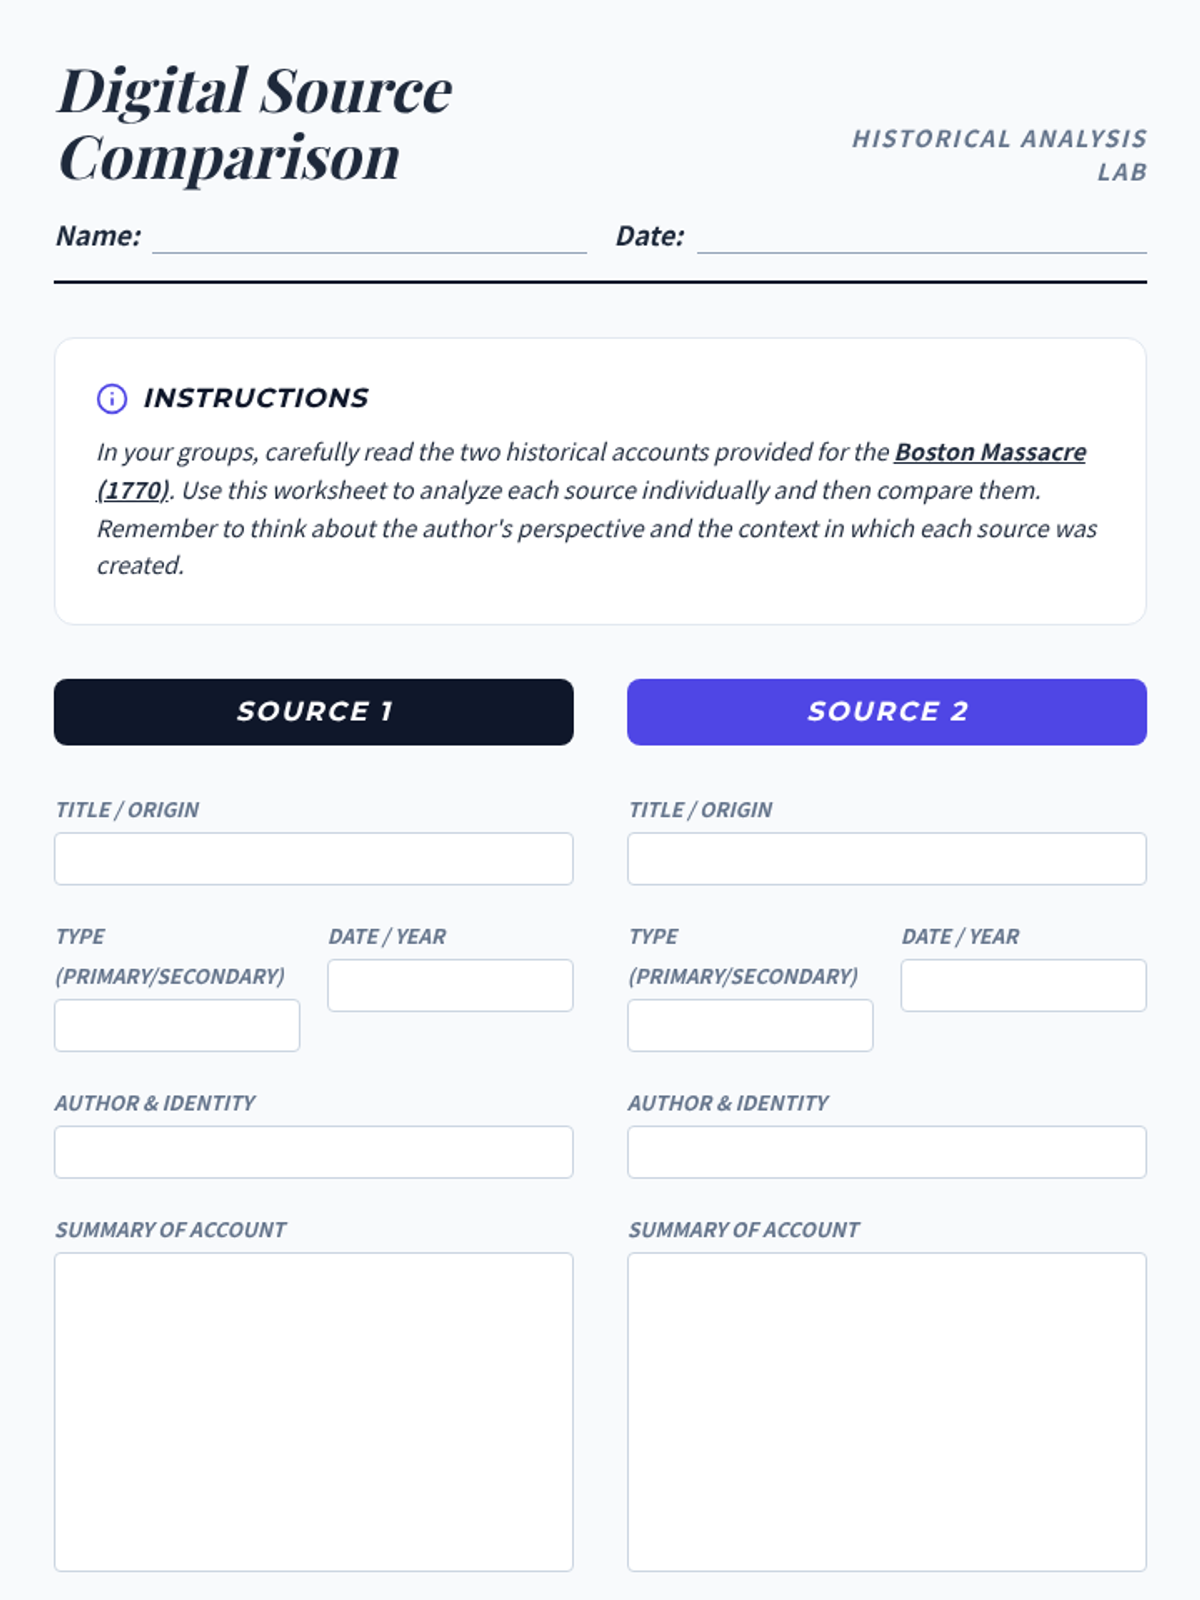Click the info icon beside Instructions

[112, 398]
